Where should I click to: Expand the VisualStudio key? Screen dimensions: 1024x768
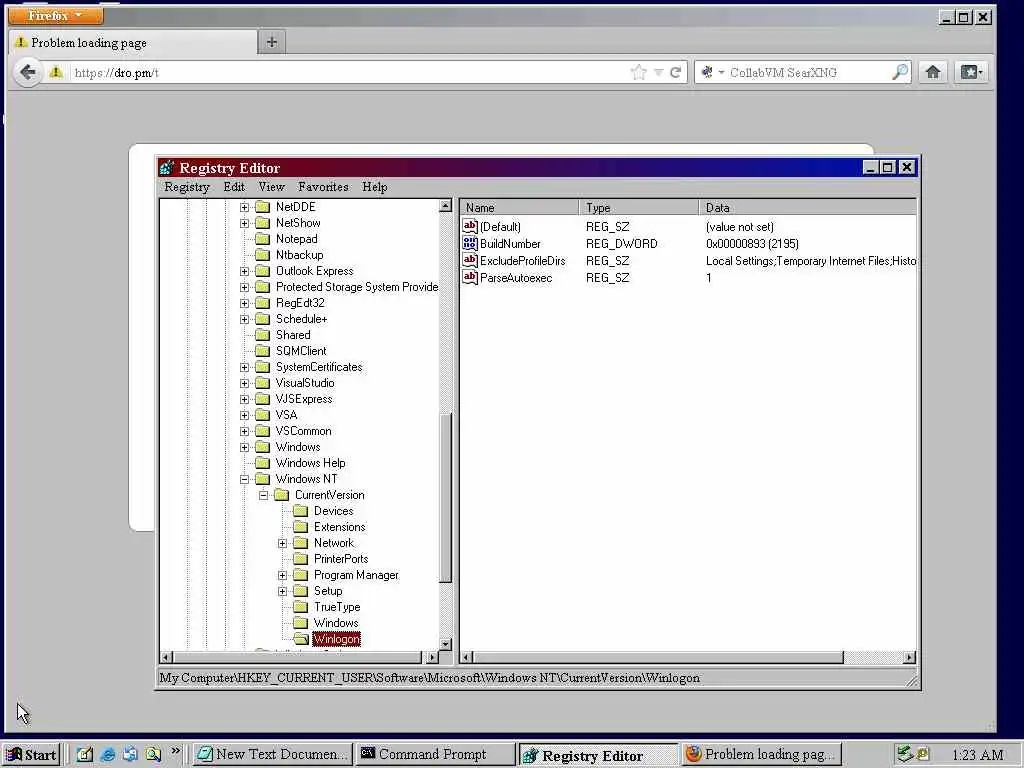coord(244,383)
